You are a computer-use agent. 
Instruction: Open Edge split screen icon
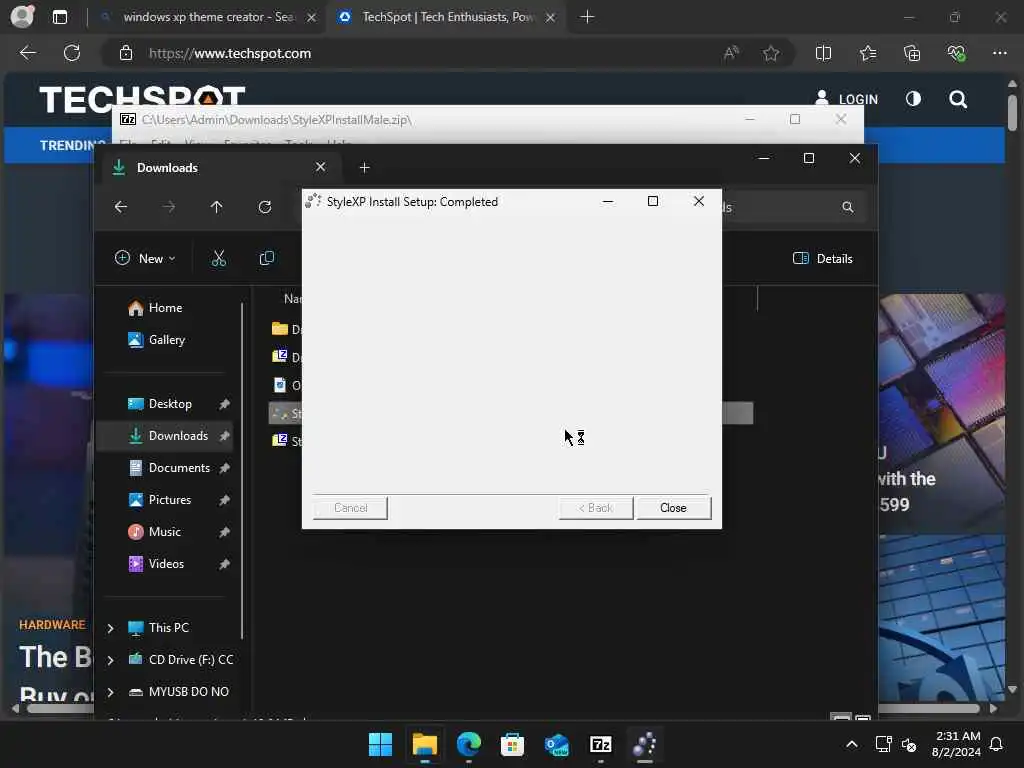[824, 53]
